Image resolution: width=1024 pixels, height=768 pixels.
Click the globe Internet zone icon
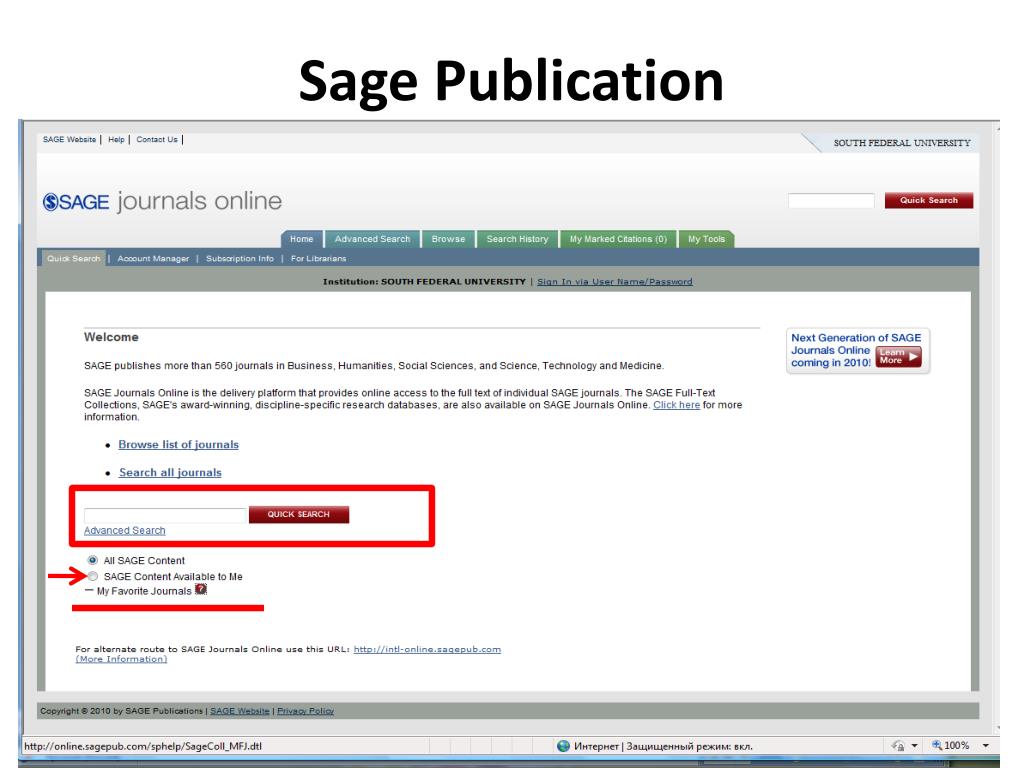coord(563,746)
